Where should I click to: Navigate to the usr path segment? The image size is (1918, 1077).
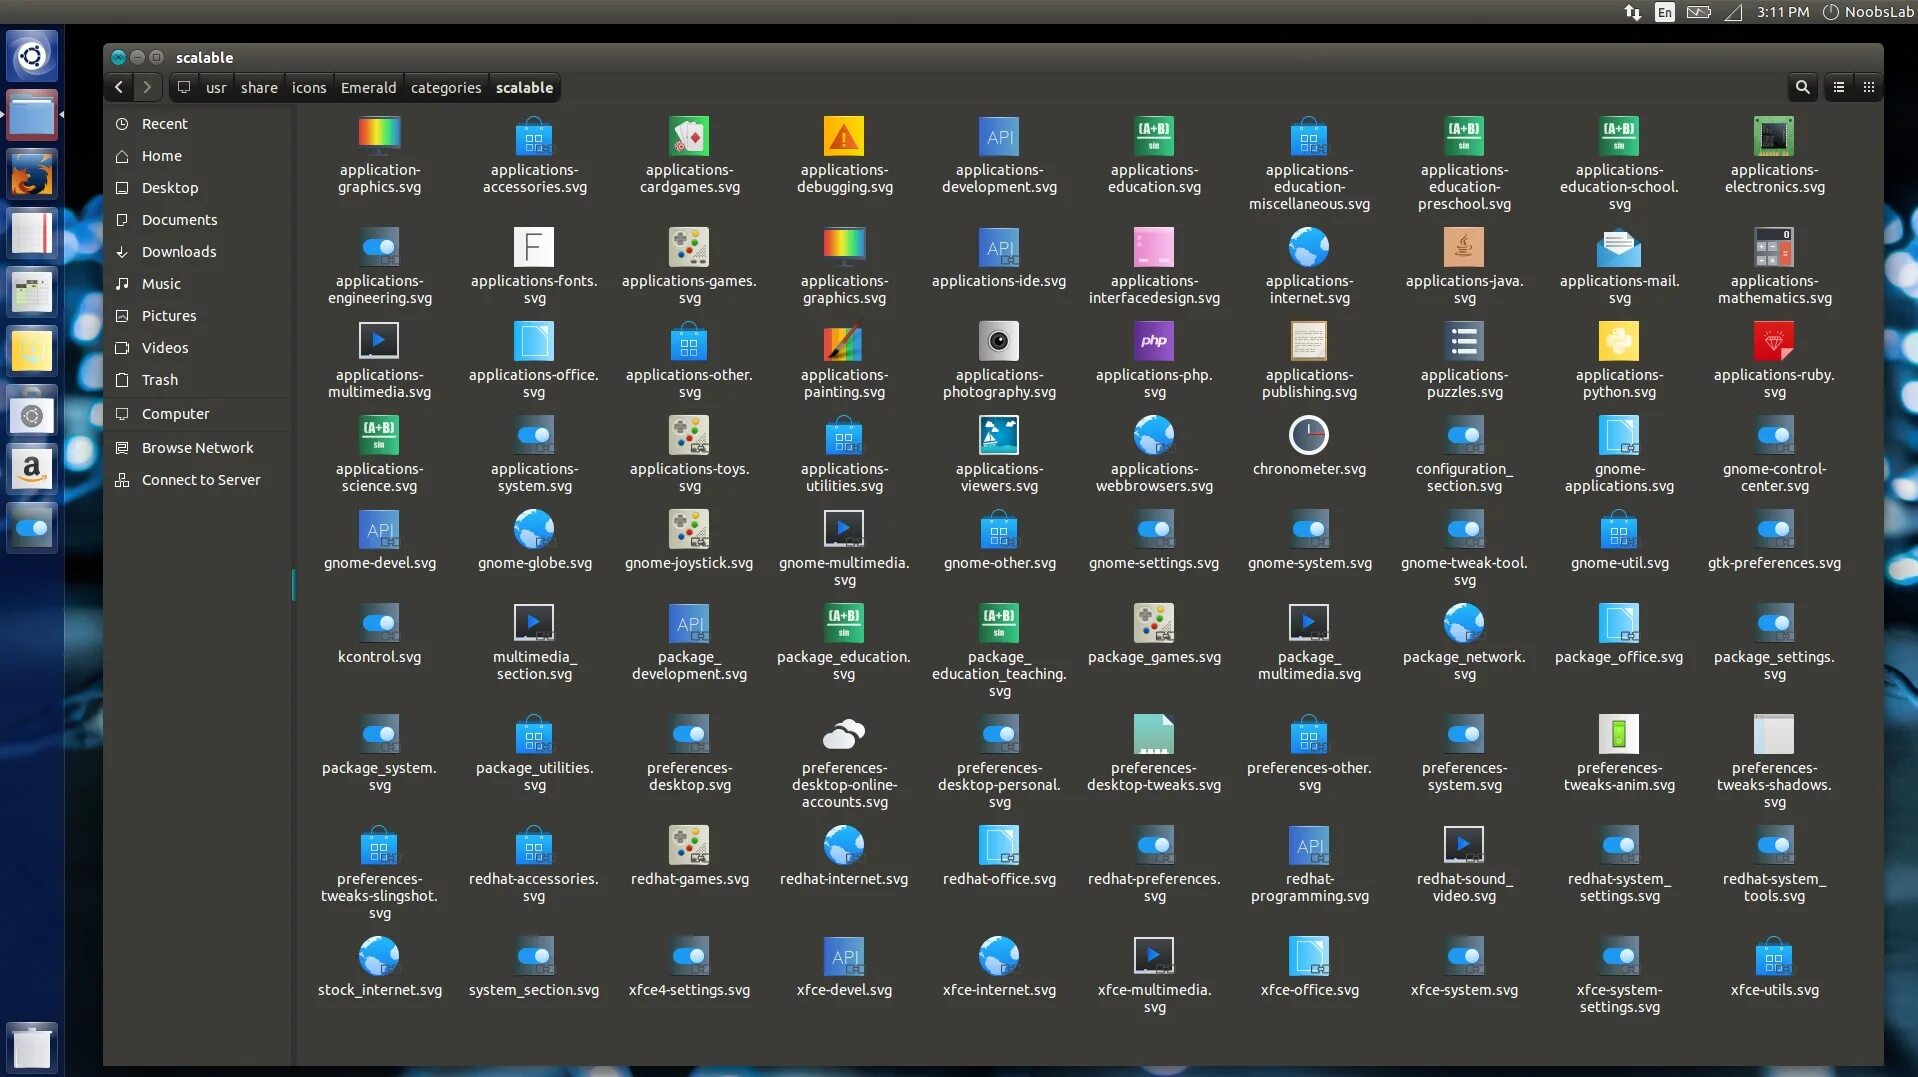216,88
